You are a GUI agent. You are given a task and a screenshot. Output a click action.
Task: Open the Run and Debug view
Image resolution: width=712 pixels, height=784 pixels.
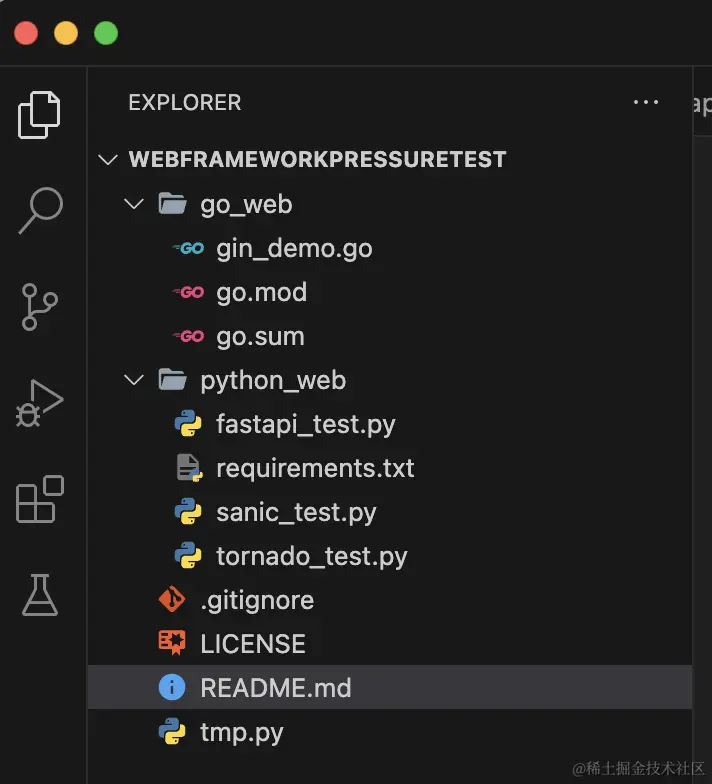(40, 402)
